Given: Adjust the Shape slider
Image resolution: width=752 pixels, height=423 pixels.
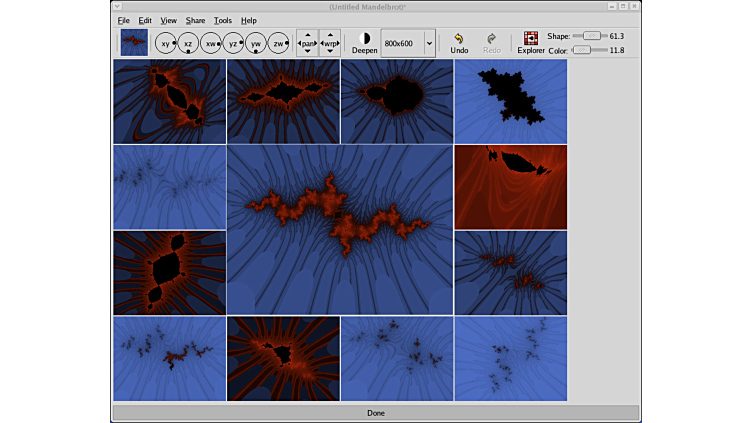Looking at the screenshot, I should [590, 36].
